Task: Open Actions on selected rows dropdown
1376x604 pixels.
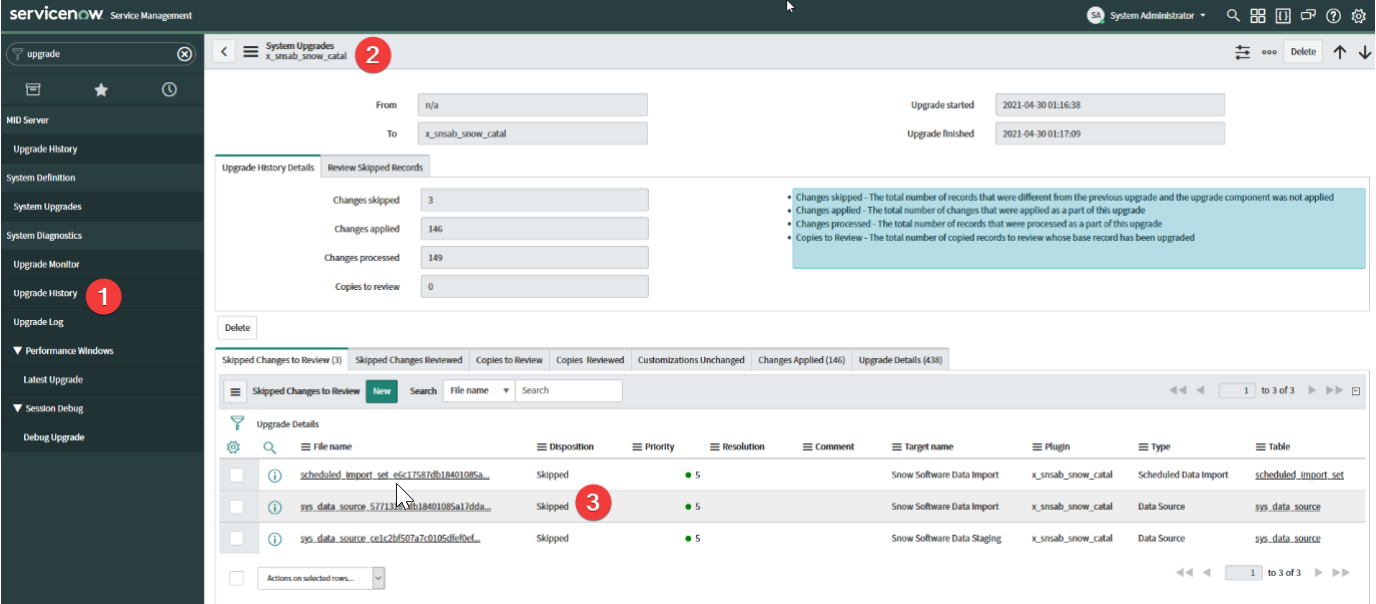Action: pos(321,578)
